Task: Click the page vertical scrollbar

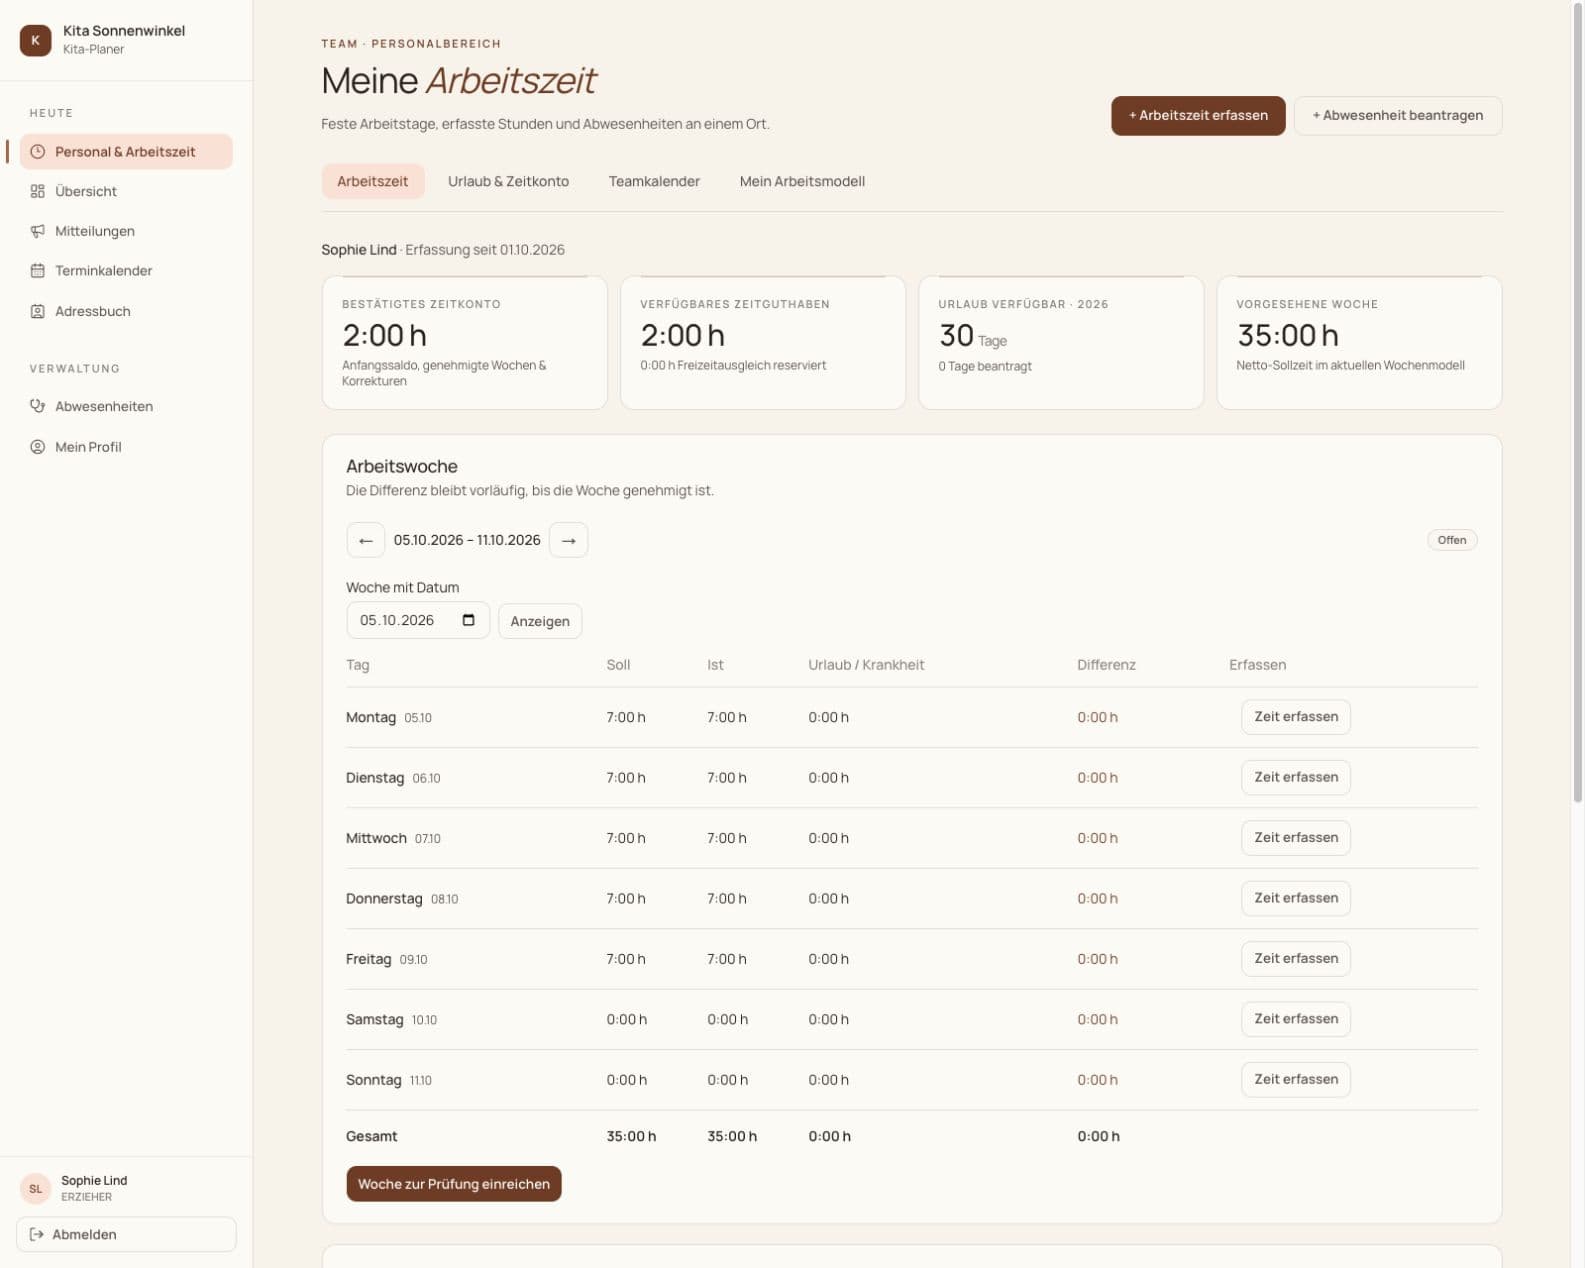Action: pyautogui.click(x=1578, y=404)
